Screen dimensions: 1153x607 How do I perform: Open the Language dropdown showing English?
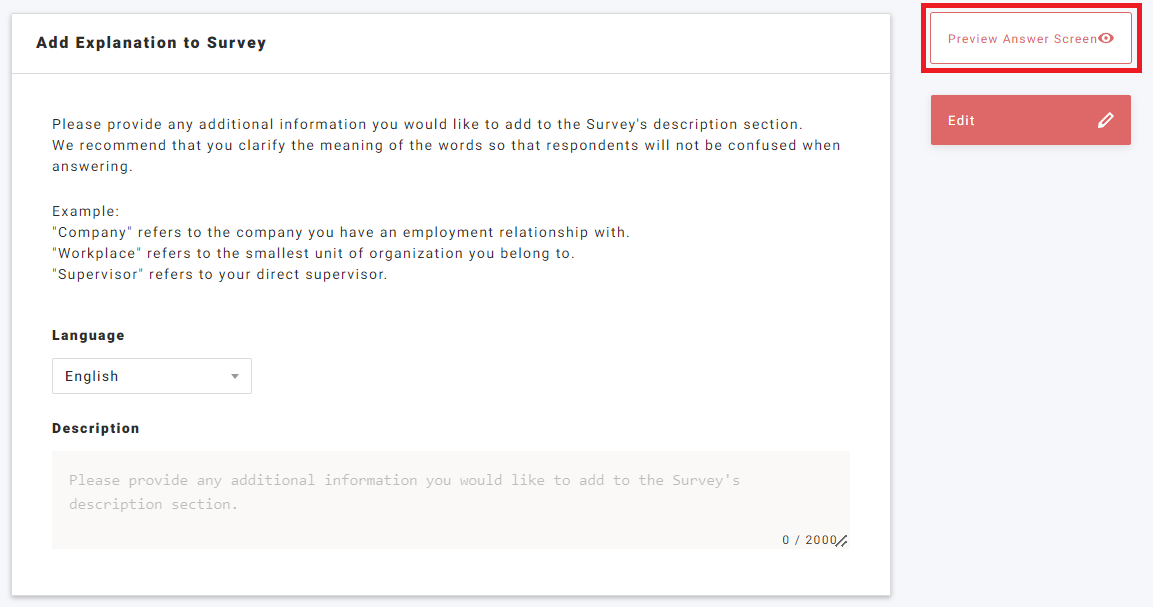pyautogui.click(x=151, y=376)
